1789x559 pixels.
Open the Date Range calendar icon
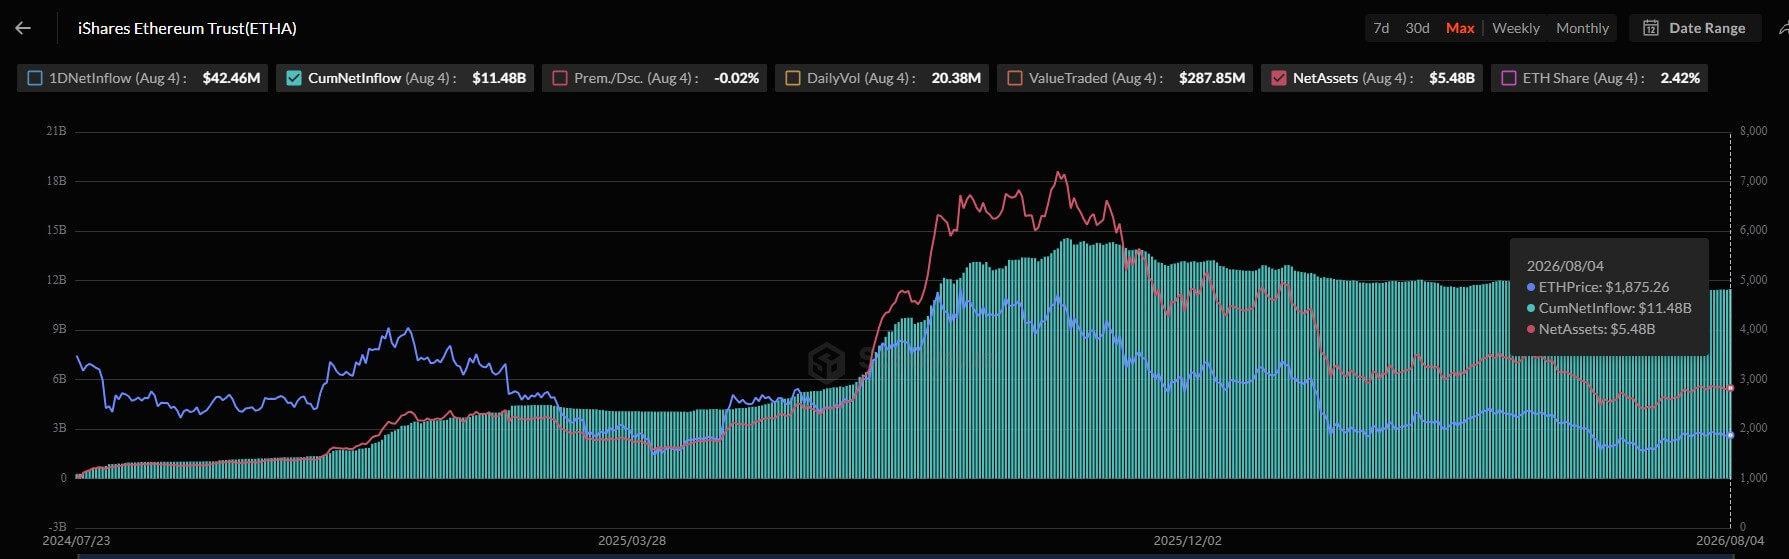point(1651,28)
